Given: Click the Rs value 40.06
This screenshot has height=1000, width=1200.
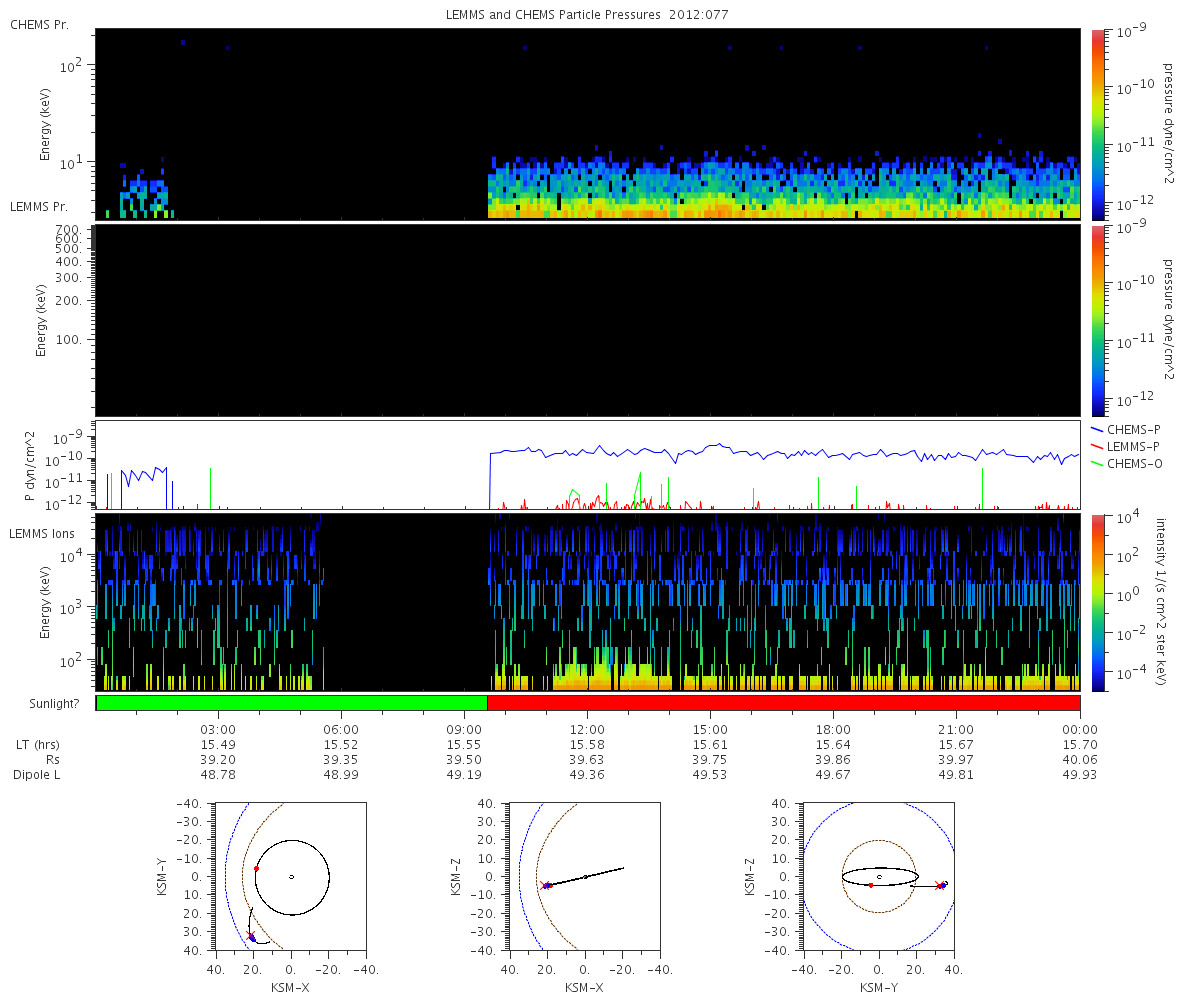Looking at the screenshot, I should pos(1080,760).
